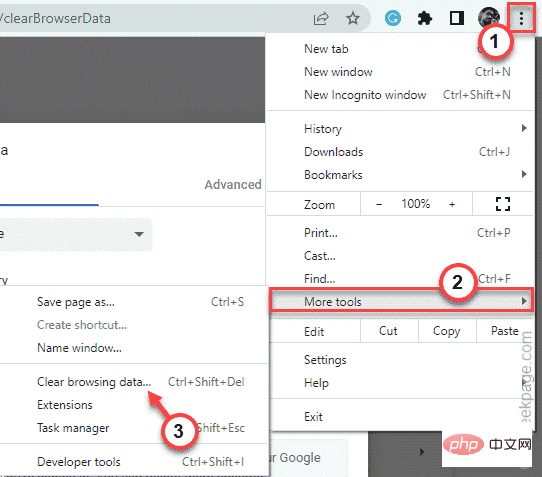
Task: Select Cast... menu entry
Action: pos(400,256)
